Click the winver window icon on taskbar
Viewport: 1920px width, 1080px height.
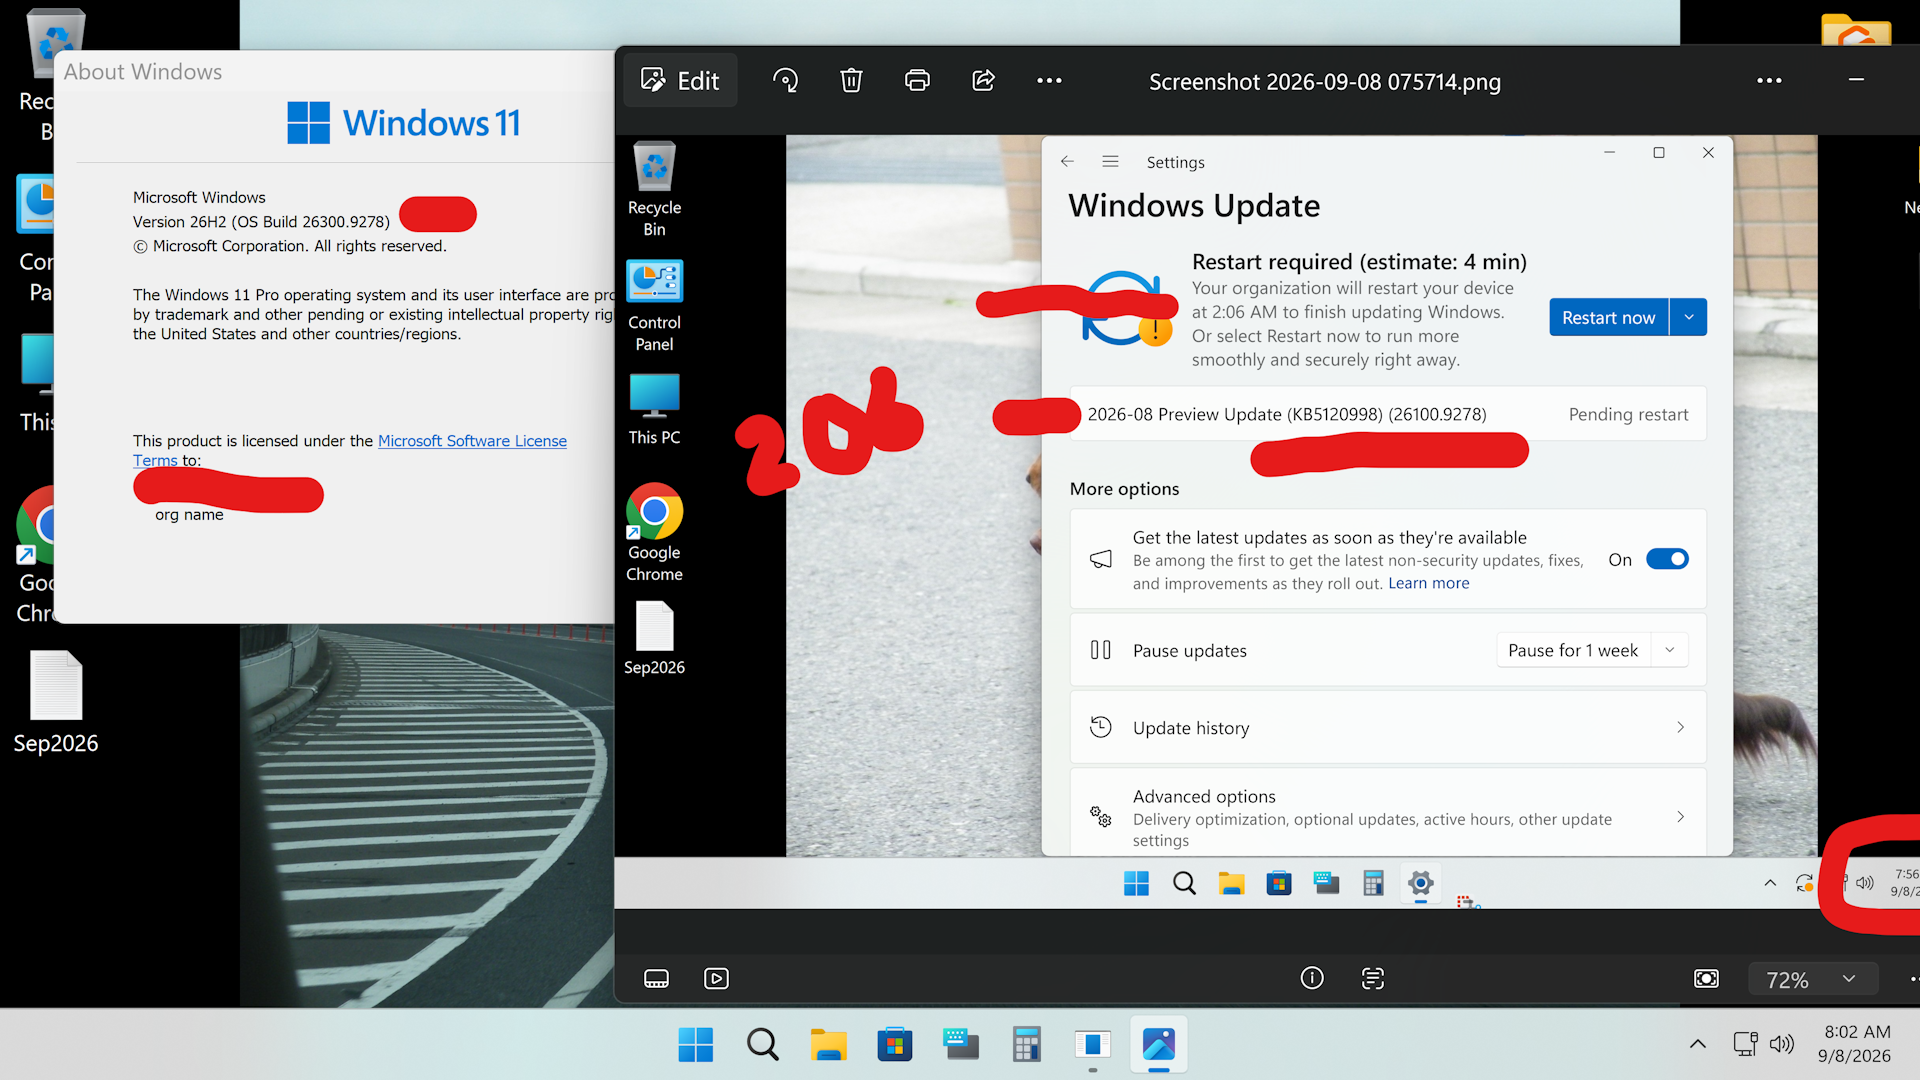(1093, 1045)
